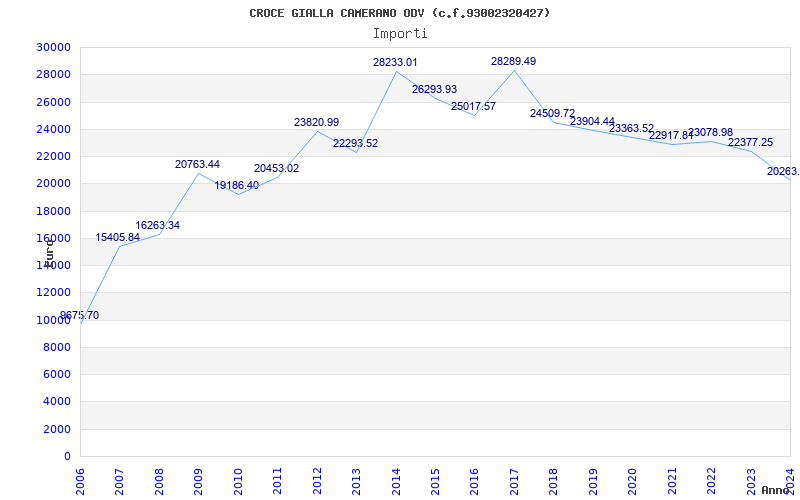Select the 23363.52 data label
800x500 pixels.
pyautogui.click(x=632, y=128)
